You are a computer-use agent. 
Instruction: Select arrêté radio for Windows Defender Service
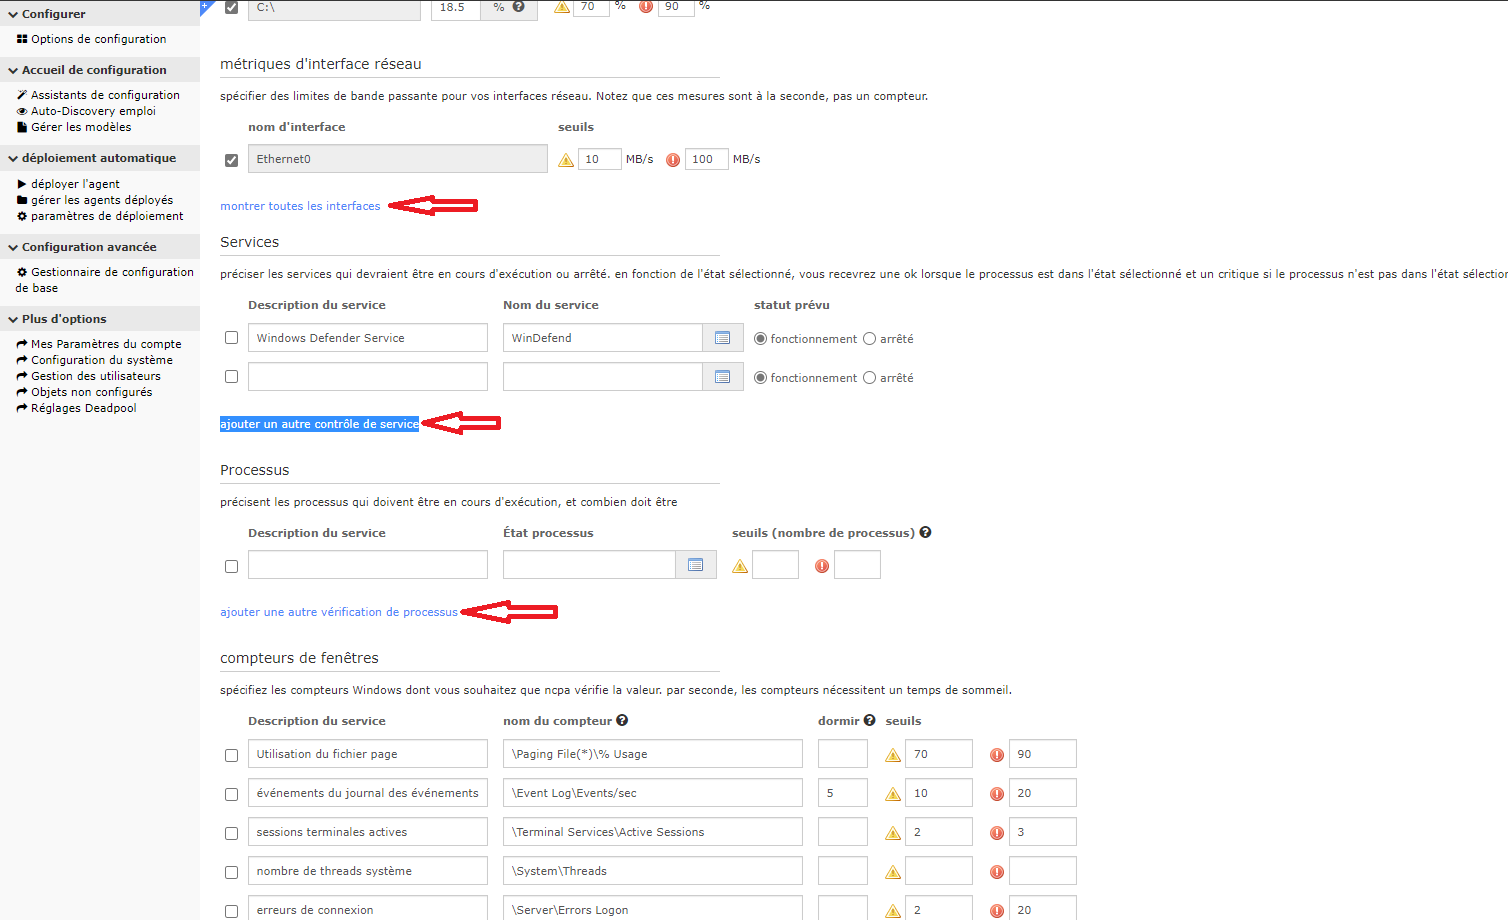point(869,339)
